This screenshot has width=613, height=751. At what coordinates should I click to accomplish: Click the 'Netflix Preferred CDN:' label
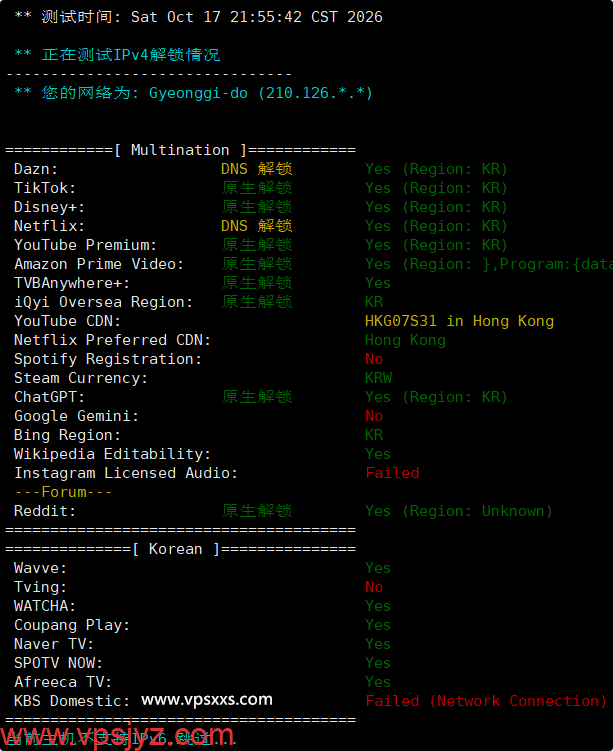(x=113, y=340)
